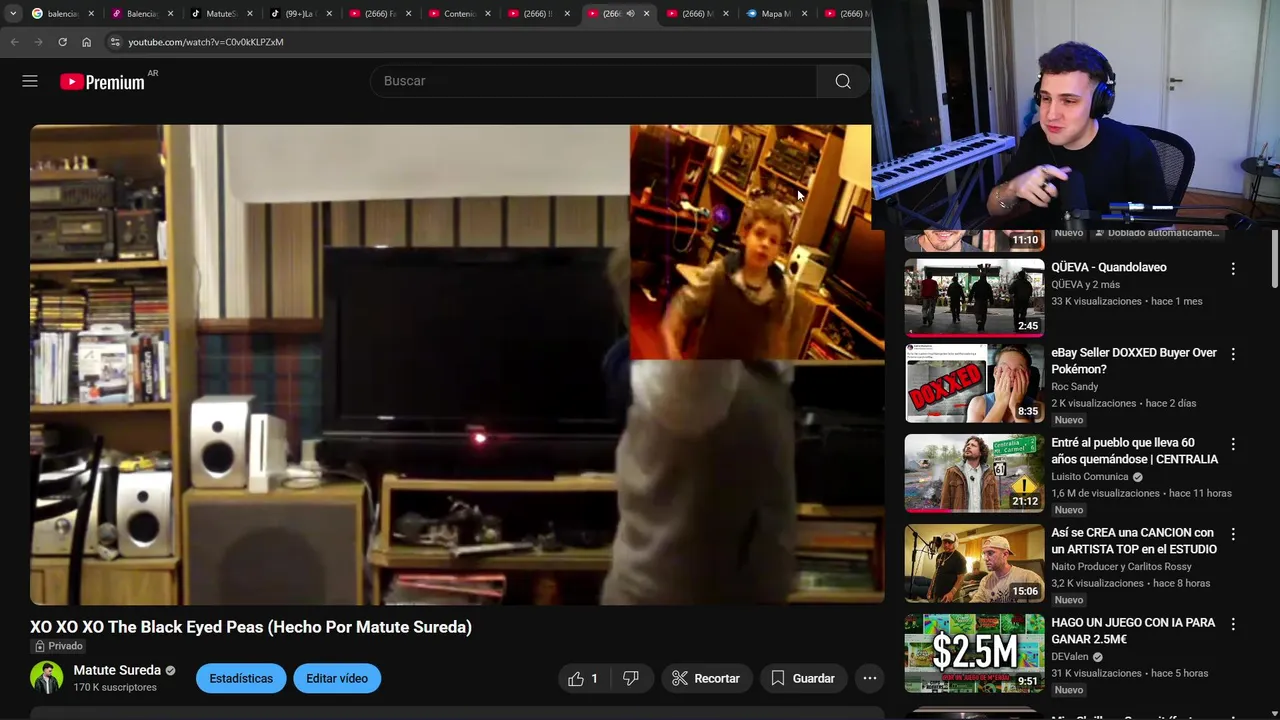
Task: Open 'Así se CREA una CANCION' thumbnail
Action: tap(974, 563)
